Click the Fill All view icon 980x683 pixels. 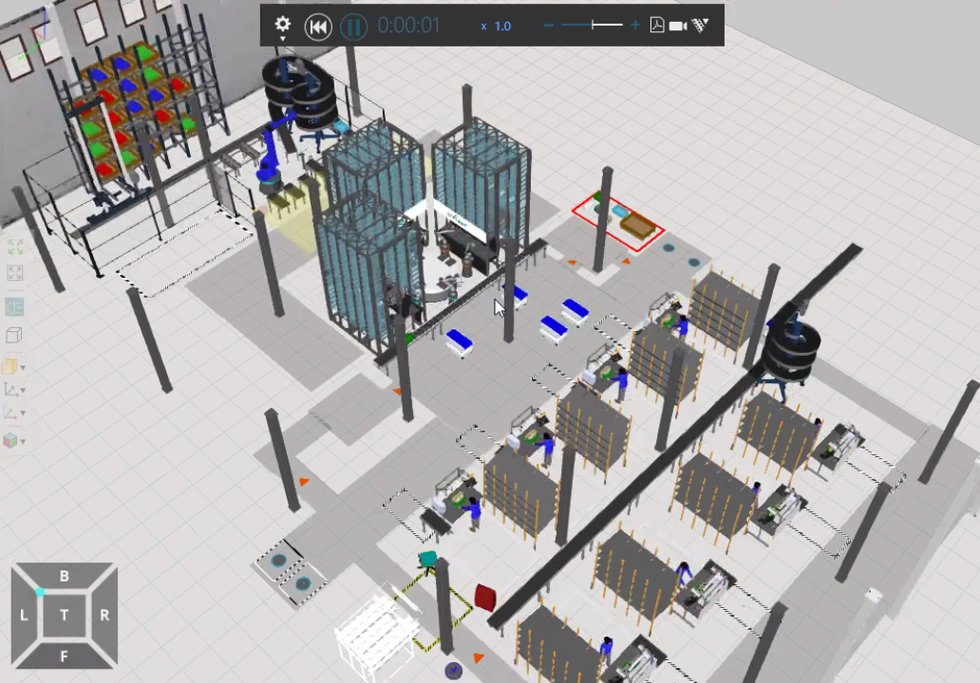click(x=15, y=273)
